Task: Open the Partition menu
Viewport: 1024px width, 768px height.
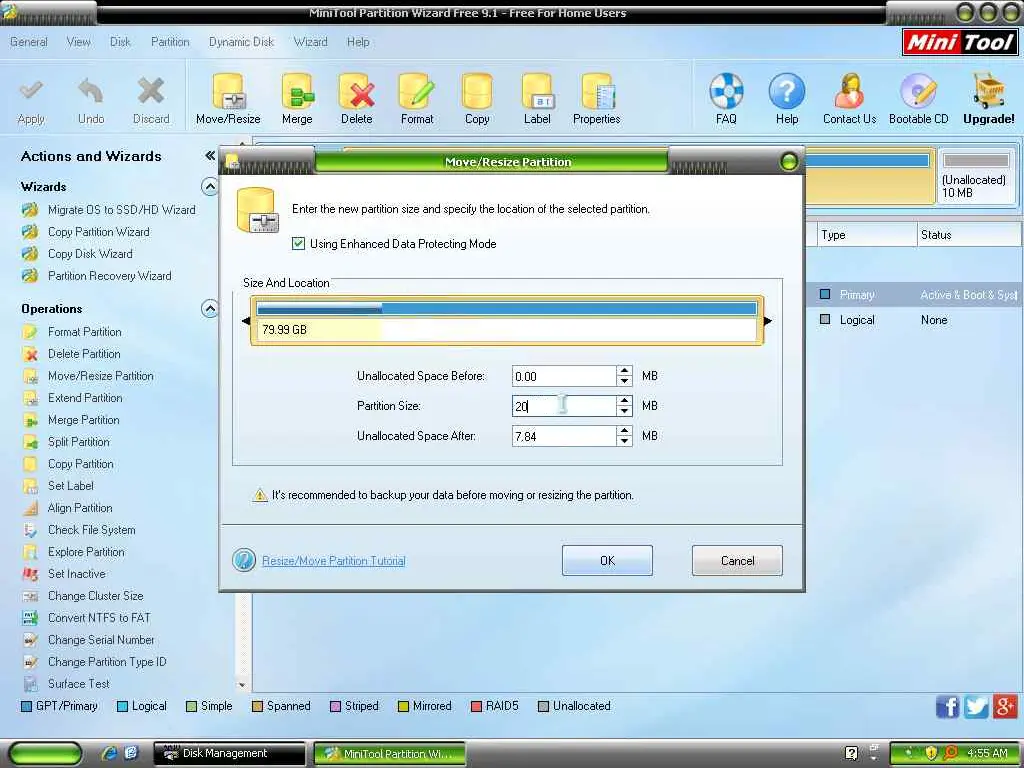Action: pos(170,42)
